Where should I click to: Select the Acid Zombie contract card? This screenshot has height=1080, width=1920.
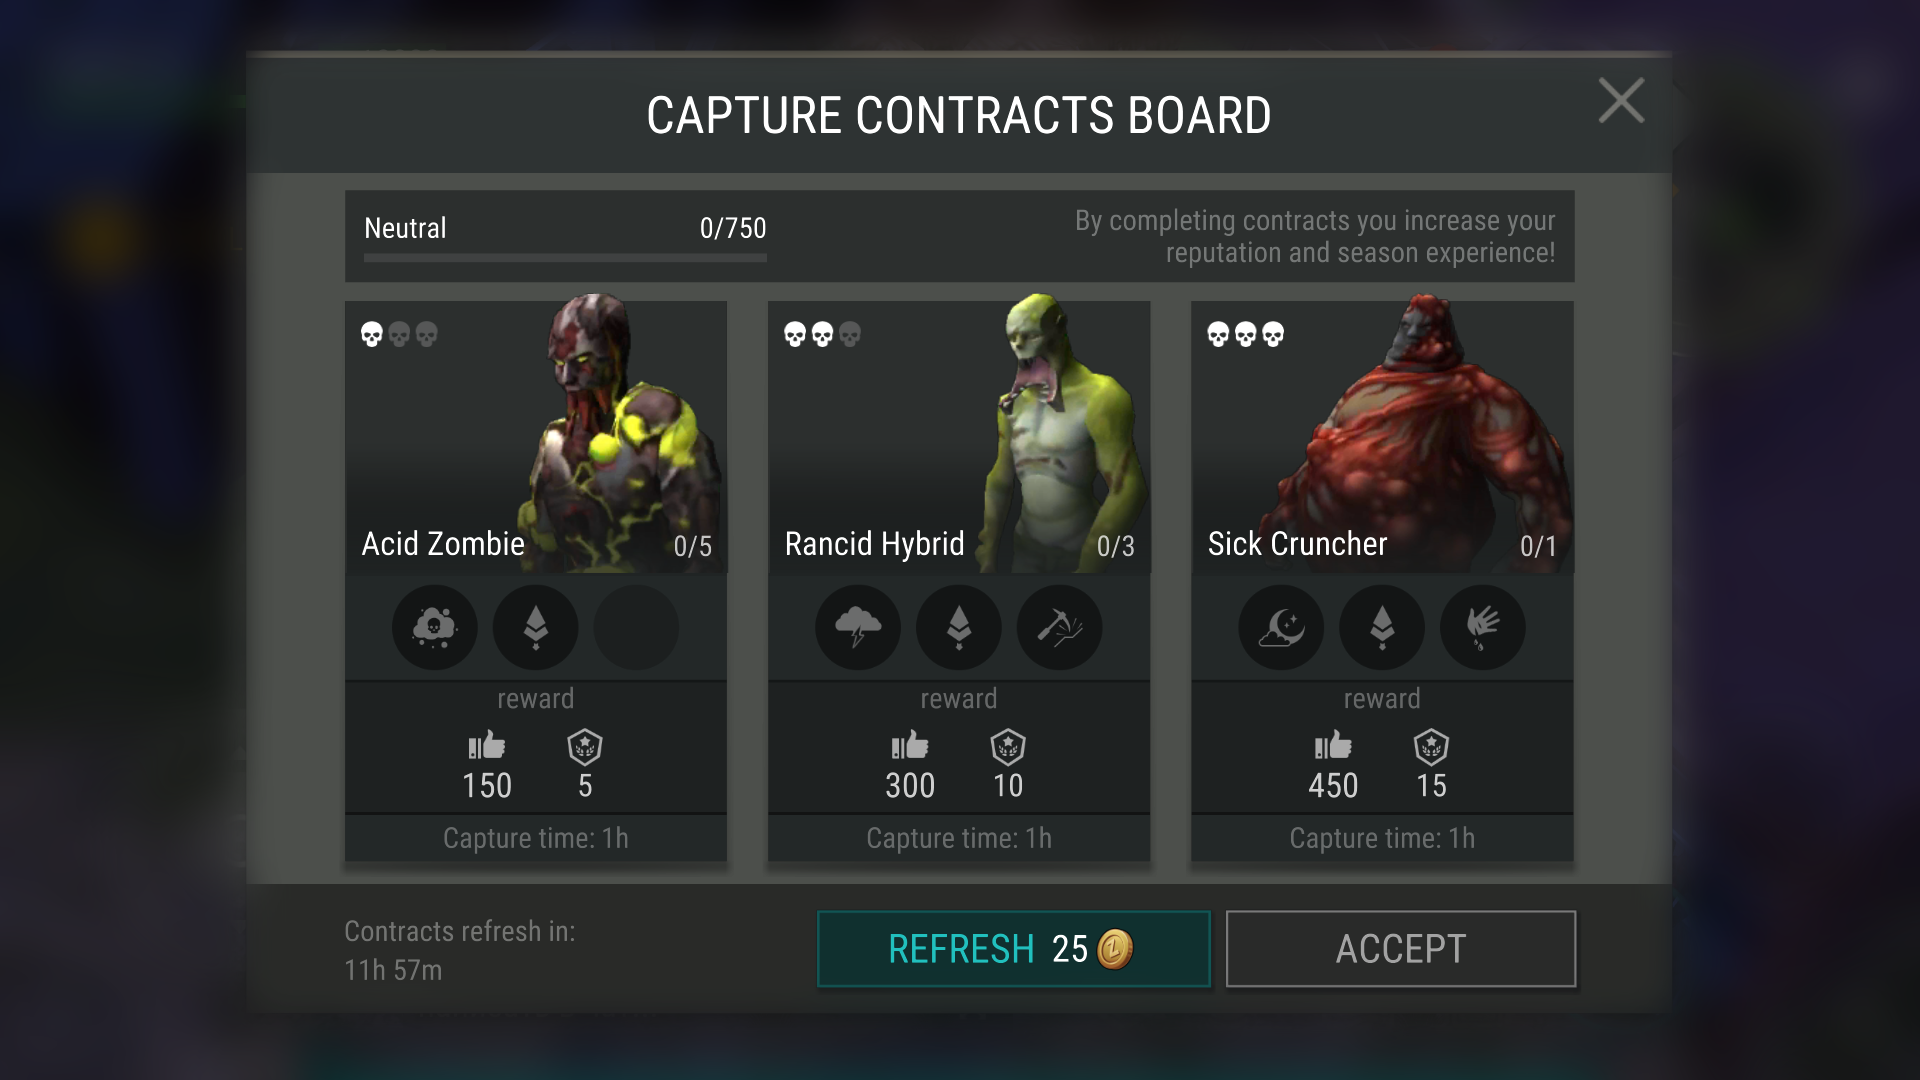(536, 581)
